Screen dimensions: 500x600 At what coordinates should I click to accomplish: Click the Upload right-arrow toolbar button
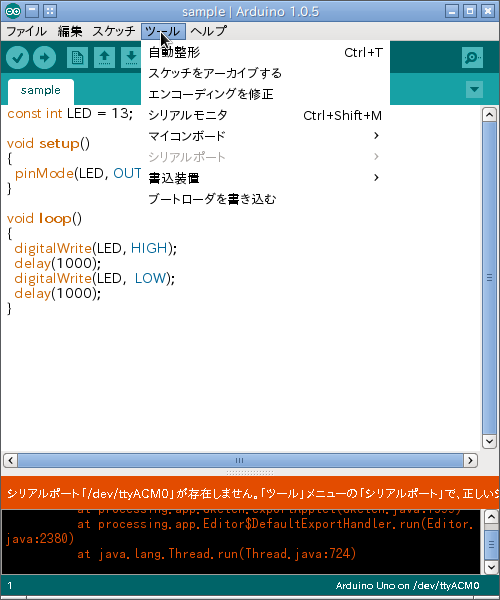coord(44,58)
